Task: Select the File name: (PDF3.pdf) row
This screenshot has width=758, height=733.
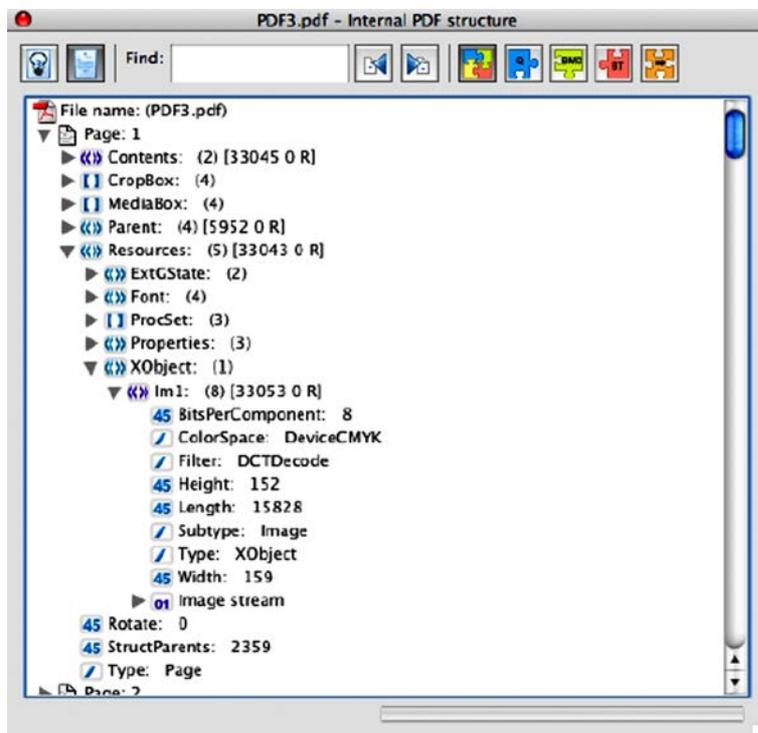Action: [x=144, y=111]
